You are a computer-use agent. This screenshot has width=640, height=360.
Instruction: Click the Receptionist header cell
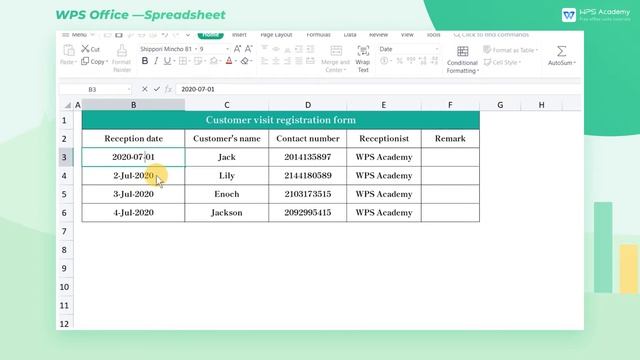384,138
